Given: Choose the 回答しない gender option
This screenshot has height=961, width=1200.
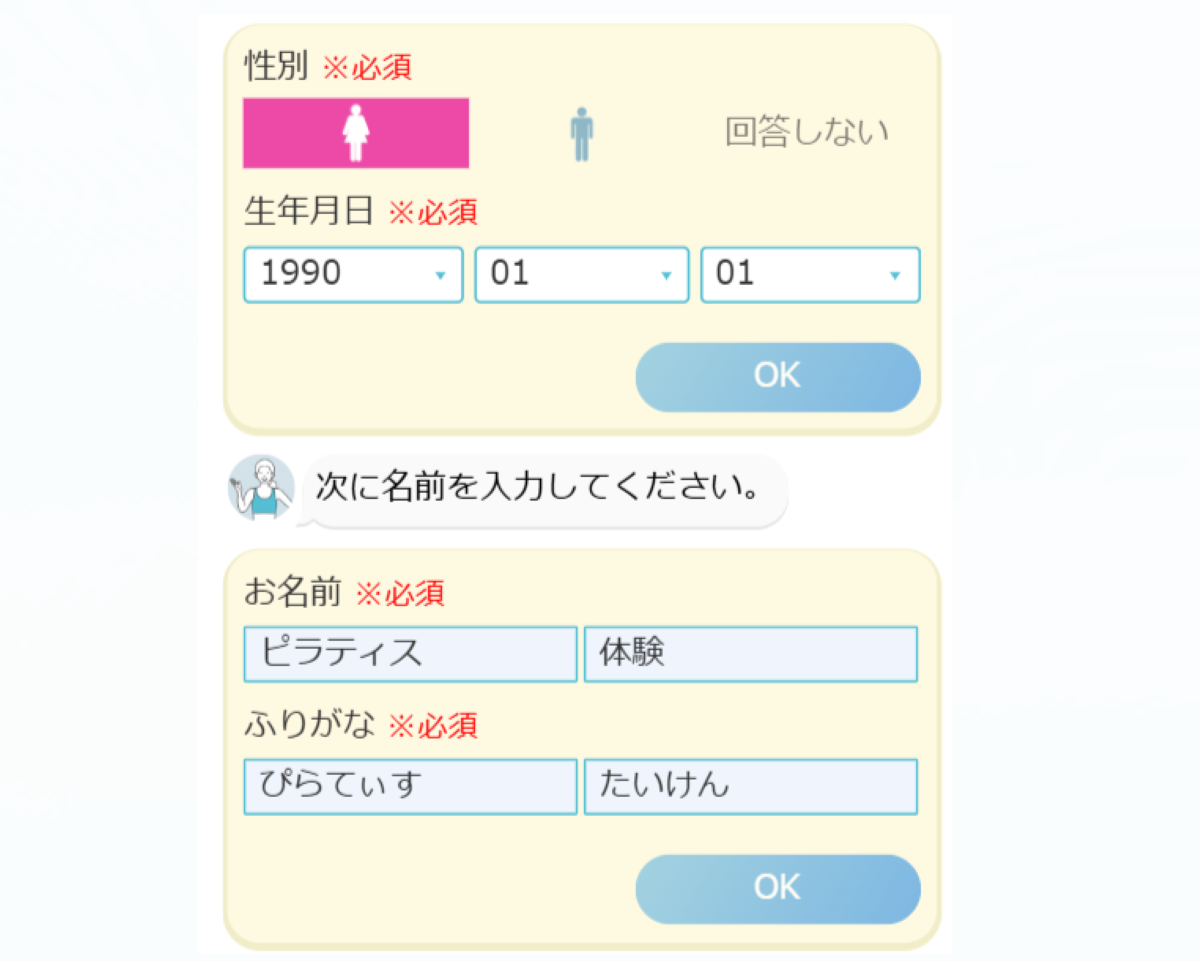Looking at the screenshot, I should (x=806, y=133).
